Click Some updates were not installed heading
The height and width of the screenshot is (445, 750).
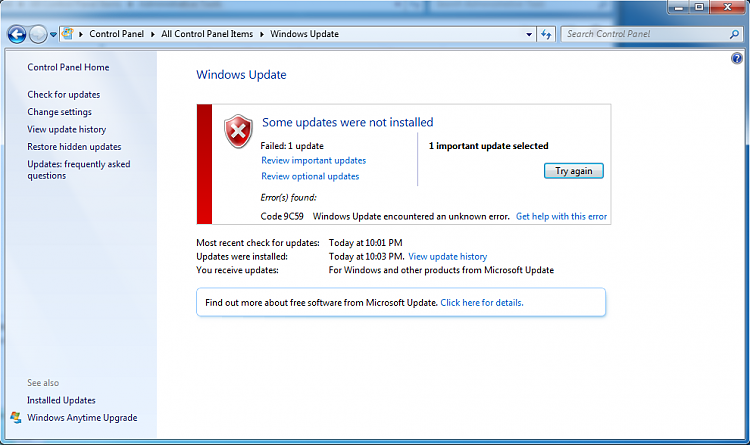pyautogui.click(x=348, y=122)
